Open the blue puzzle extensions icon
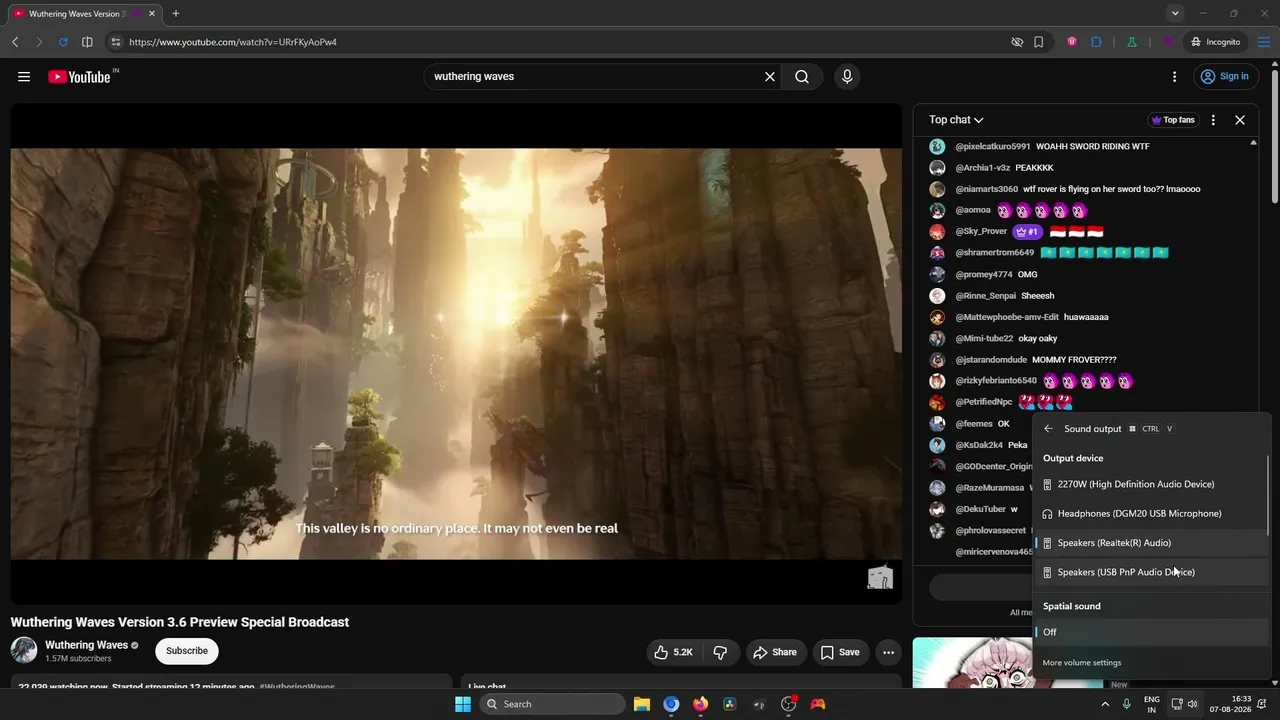 (x=1096, y=42)
